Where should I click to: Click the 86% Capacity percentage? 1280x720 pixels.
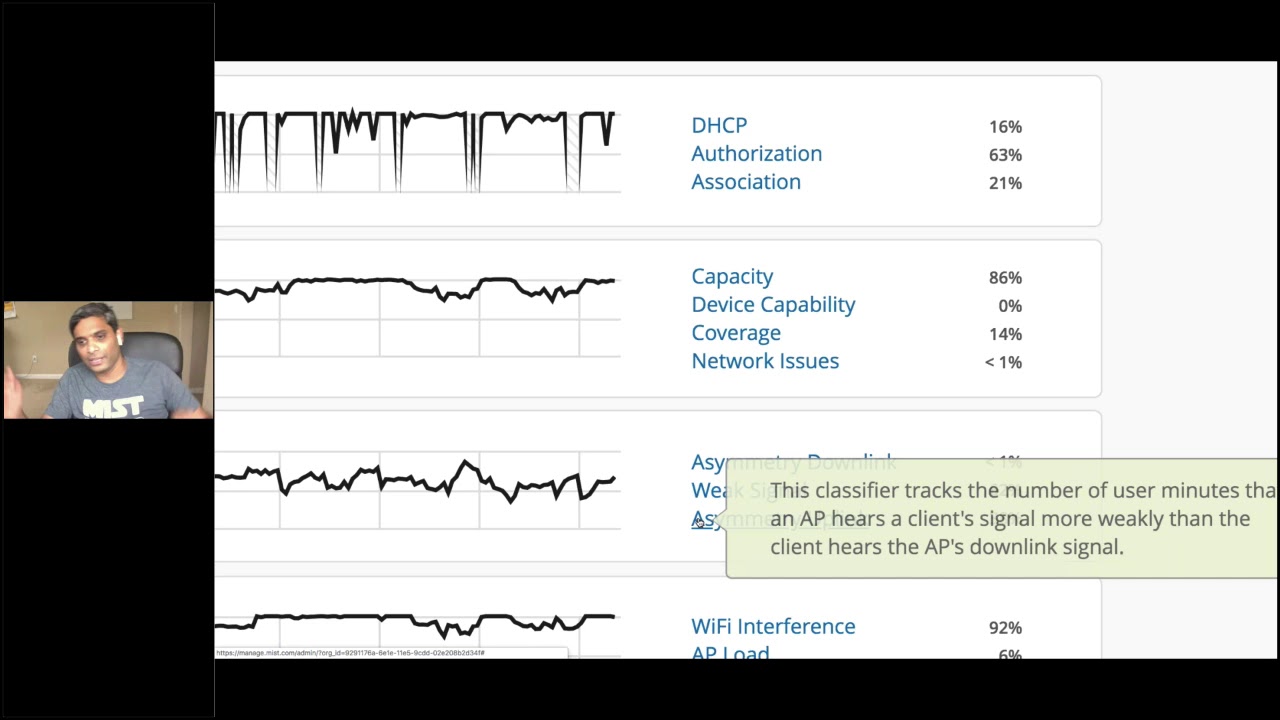(1005, 277)
